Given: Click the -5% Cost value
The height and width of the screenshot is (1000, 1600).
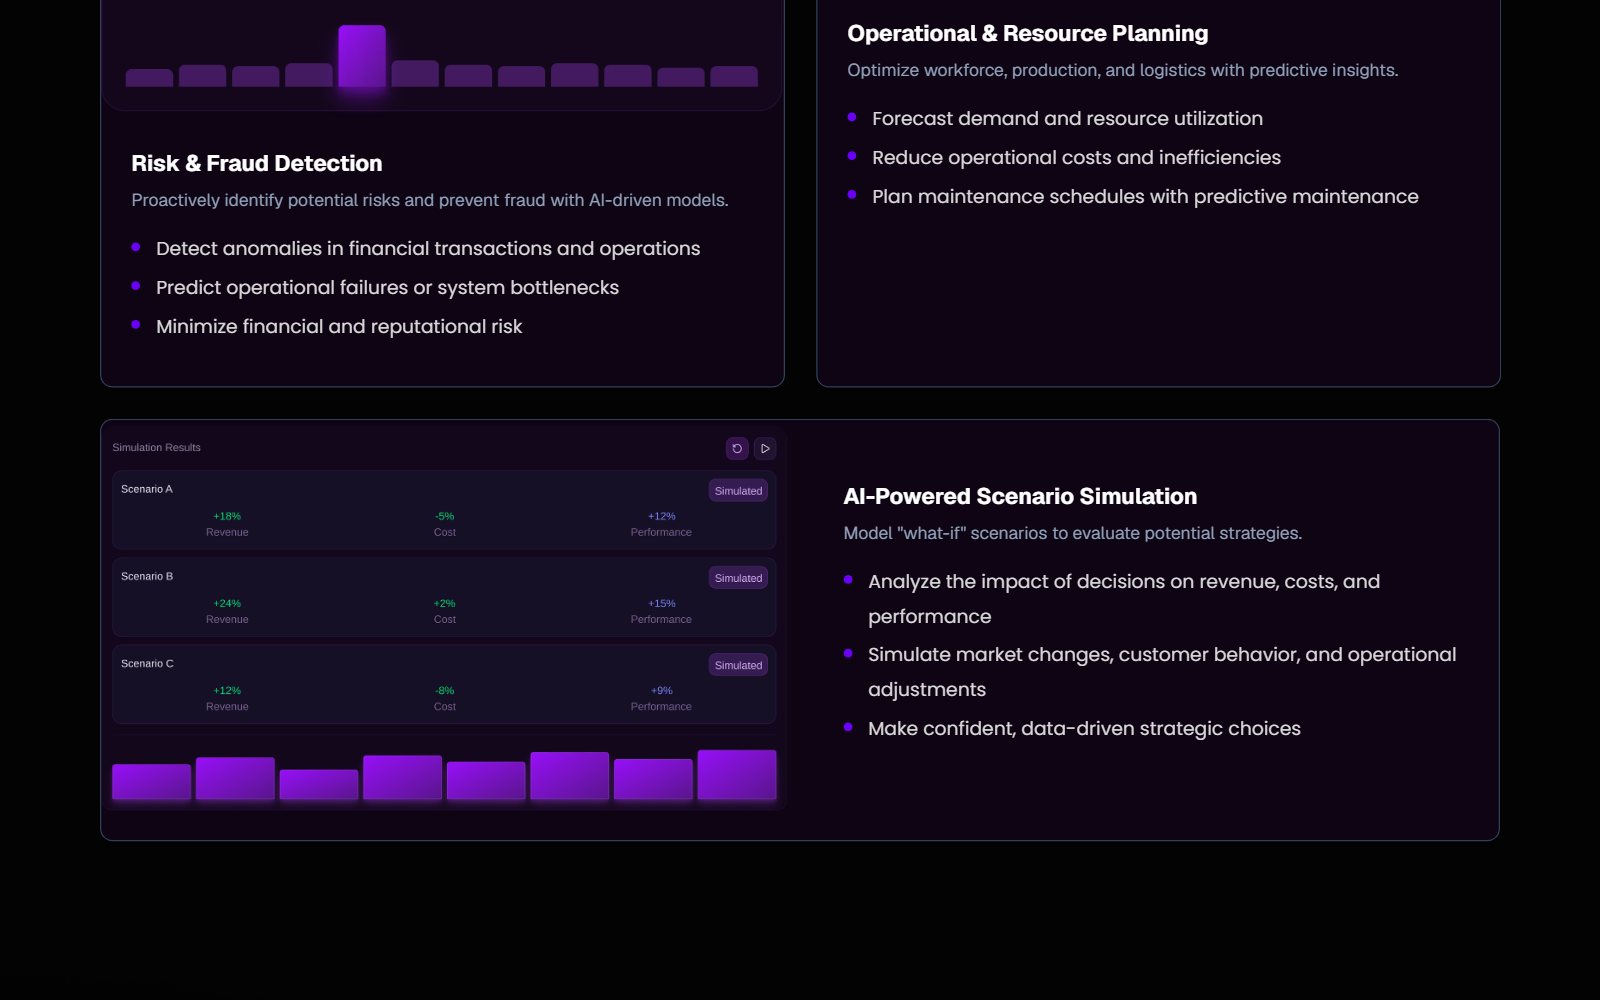Looking at the screenshot, I should [x=445, y=516].
